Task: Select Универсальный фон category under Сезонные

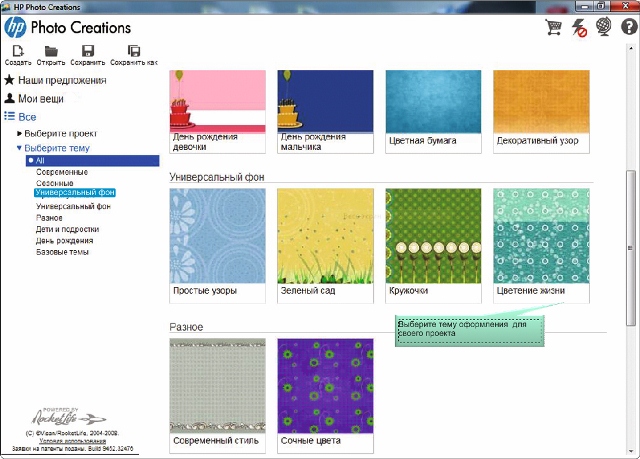Action: pos(75,192)
